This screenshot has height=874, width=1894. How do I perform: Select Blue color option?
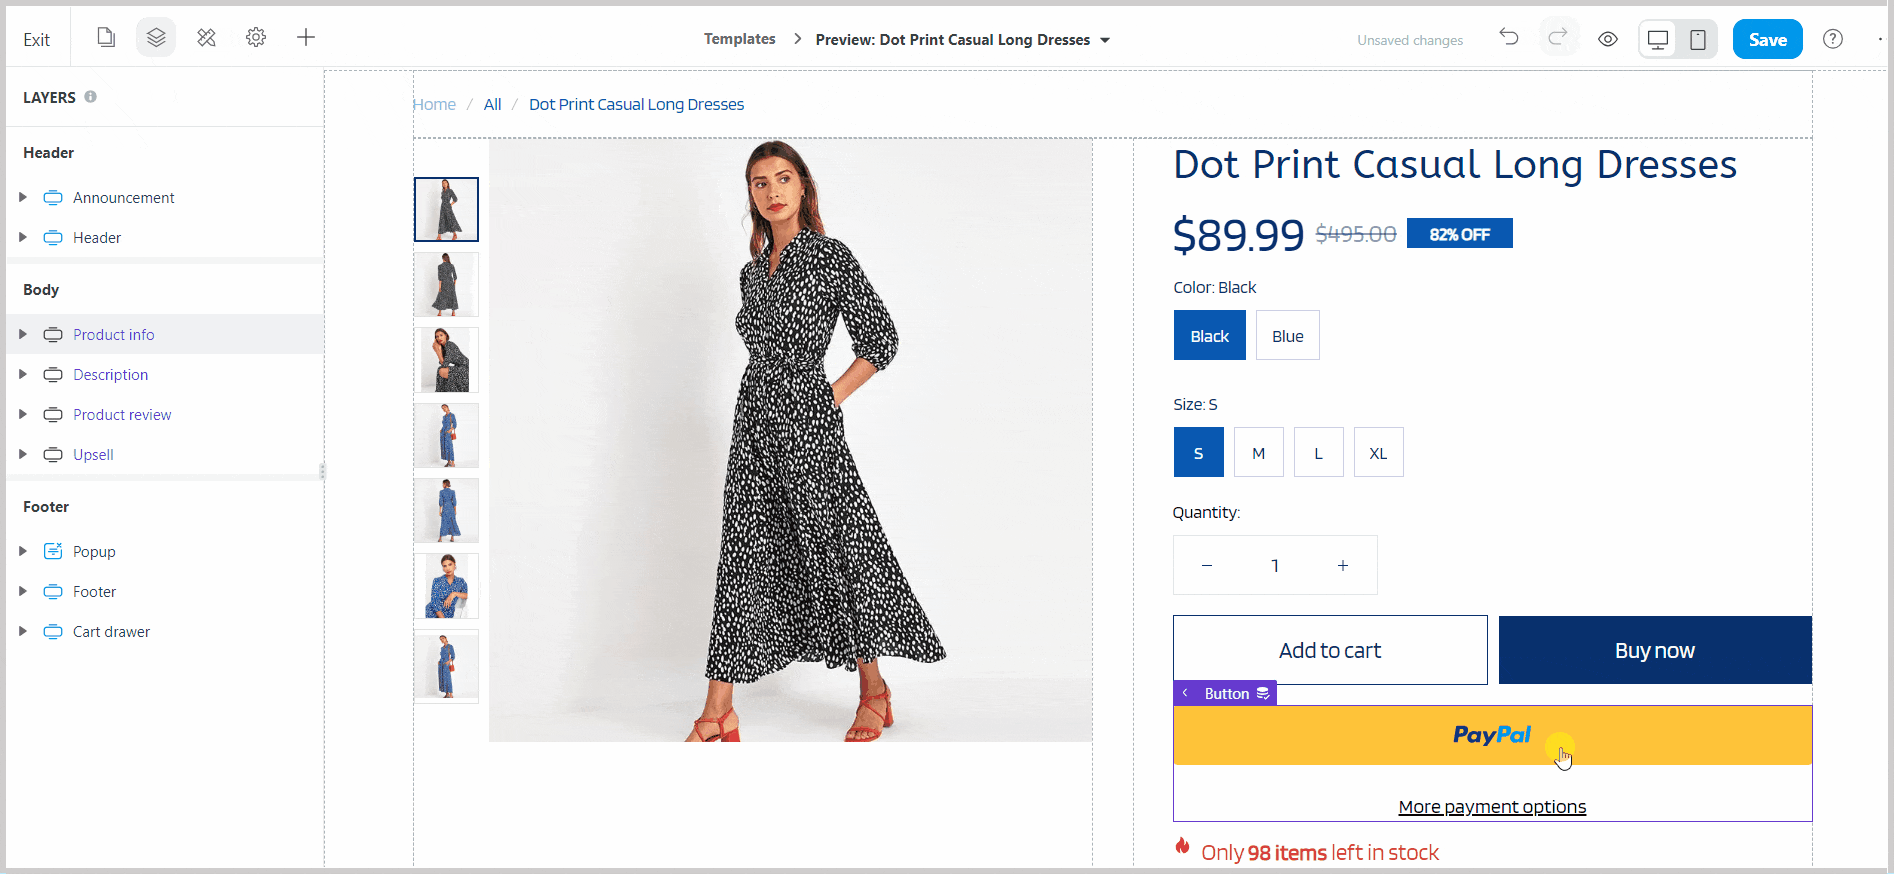(1288, 336)
